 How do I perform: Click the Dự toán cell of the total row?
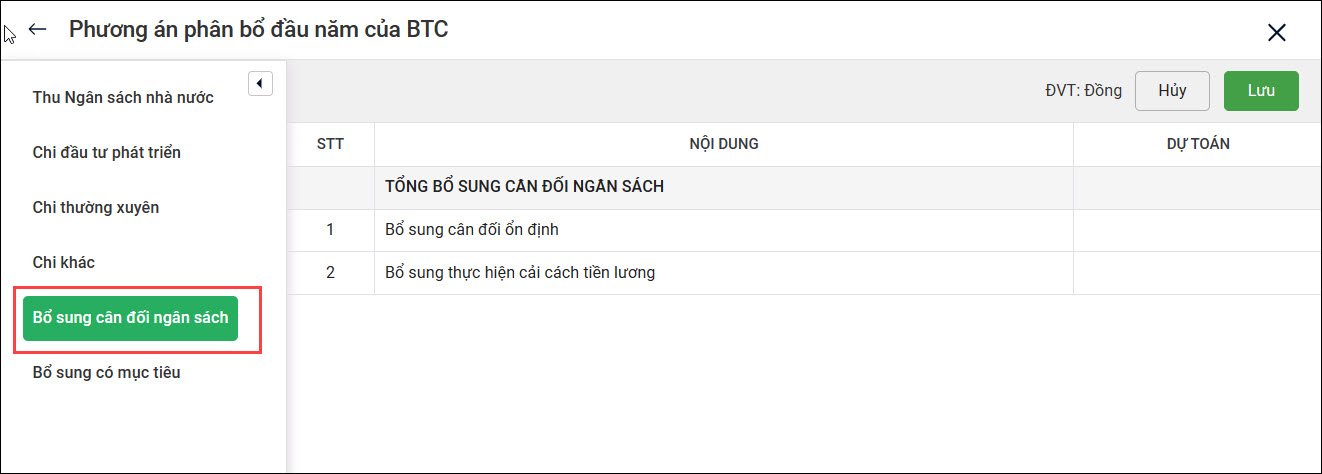[x=1197, y=187]
